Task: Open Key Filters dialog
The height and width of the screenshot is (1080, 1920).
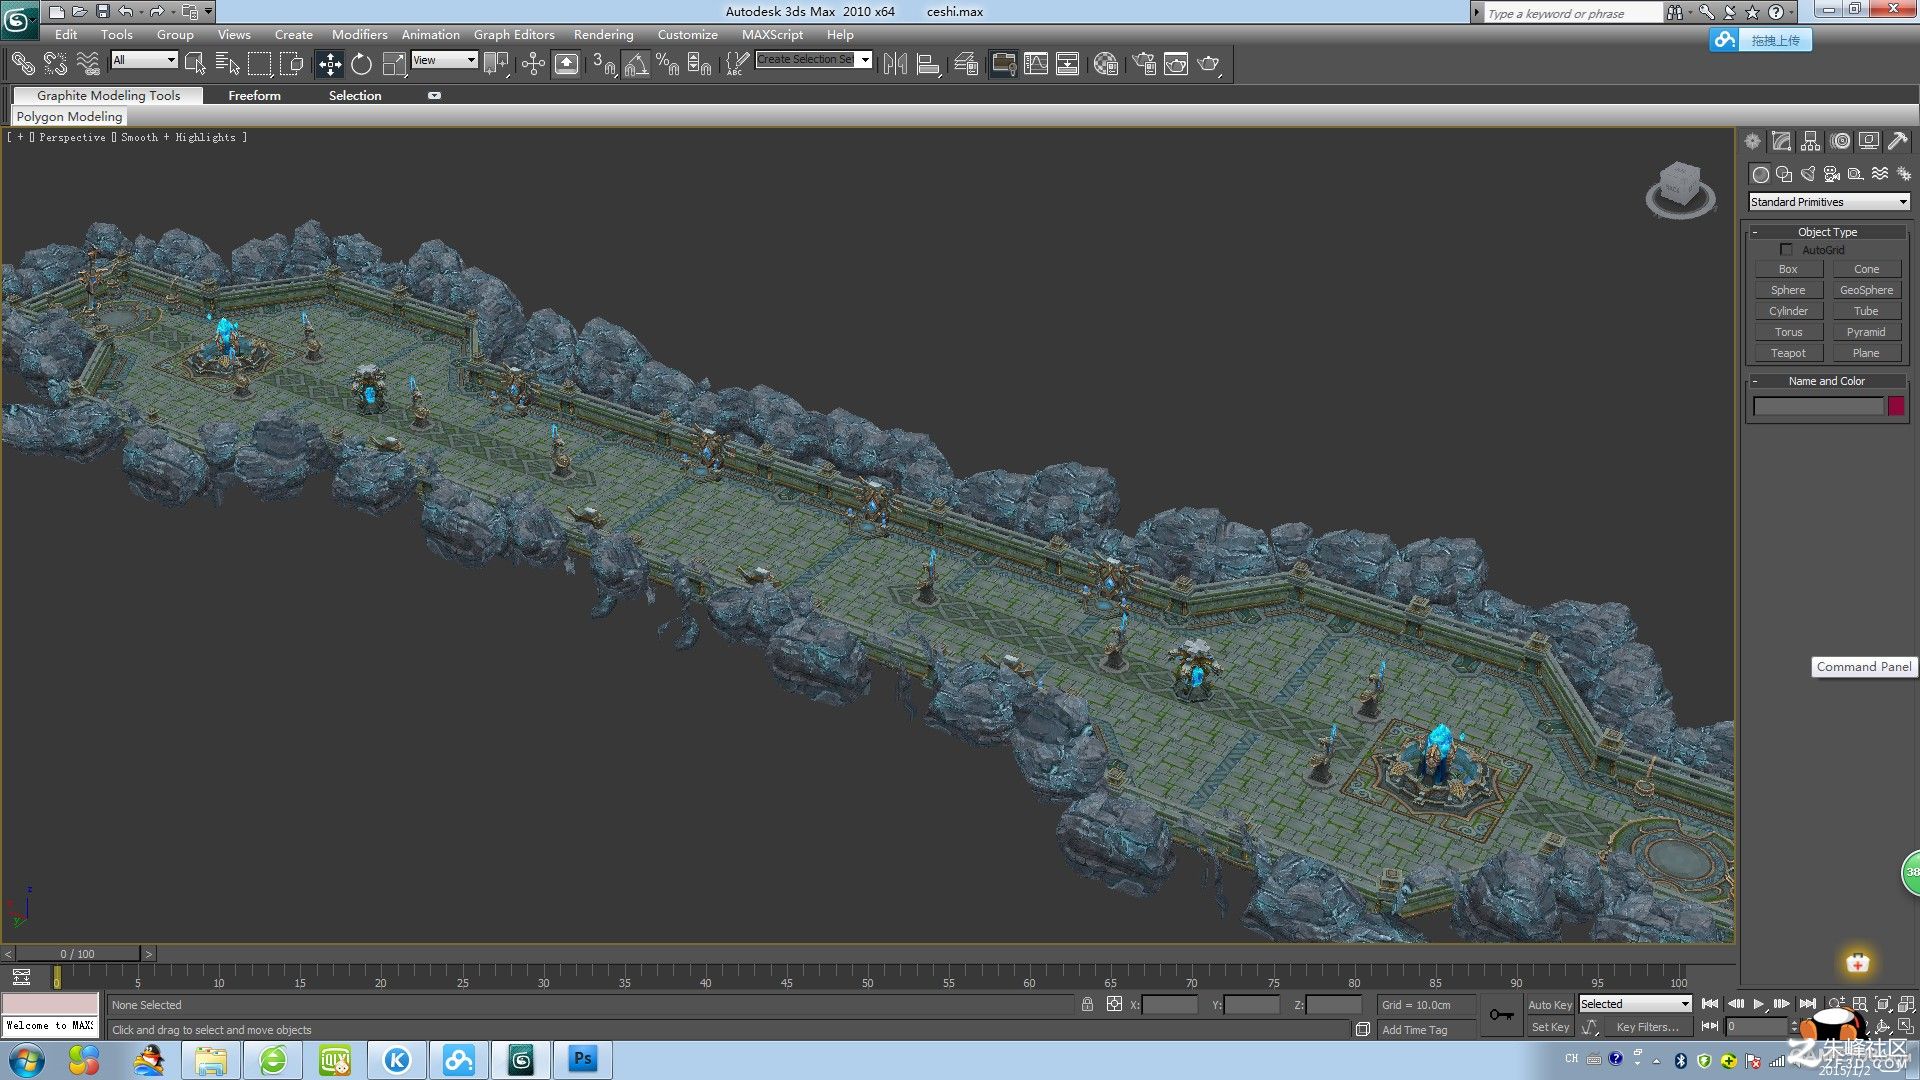Action: [x=1647, y=1027]
